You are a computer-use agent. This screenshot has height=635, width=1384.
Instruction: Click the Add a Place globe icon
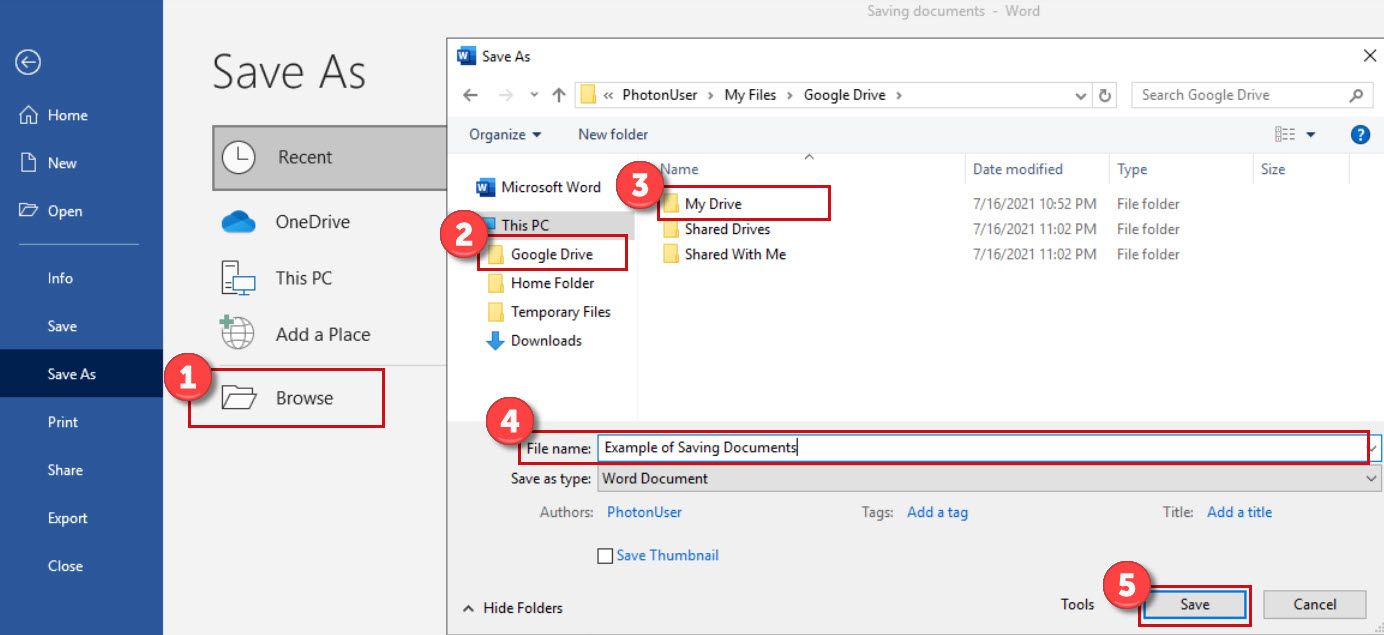[237, 334]
